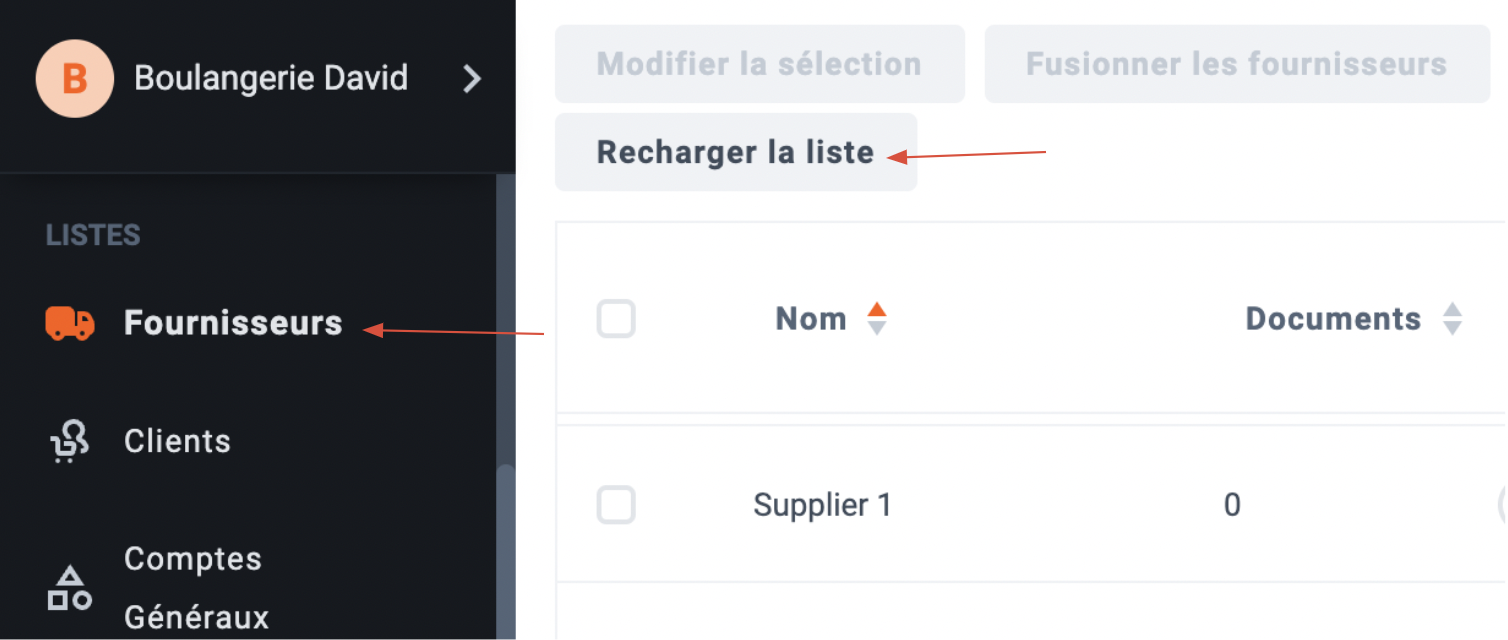The width and height of the screenshot is (1508, 640).
Task: Open Comptes Généraux in the sidebar
Action: pos(196,588)
